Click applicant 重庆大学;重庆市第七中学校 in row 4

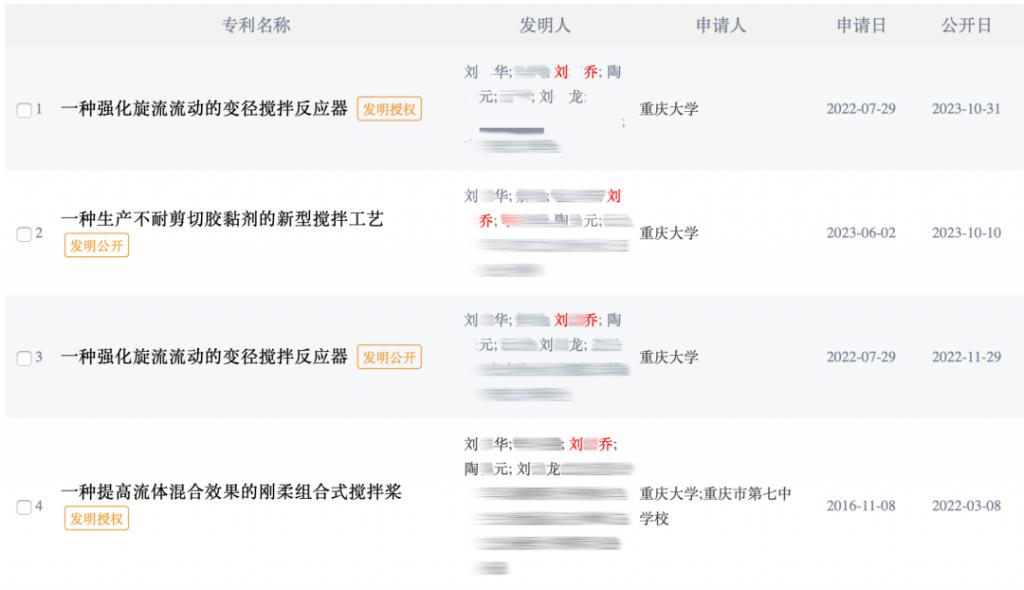coord(715,506)
